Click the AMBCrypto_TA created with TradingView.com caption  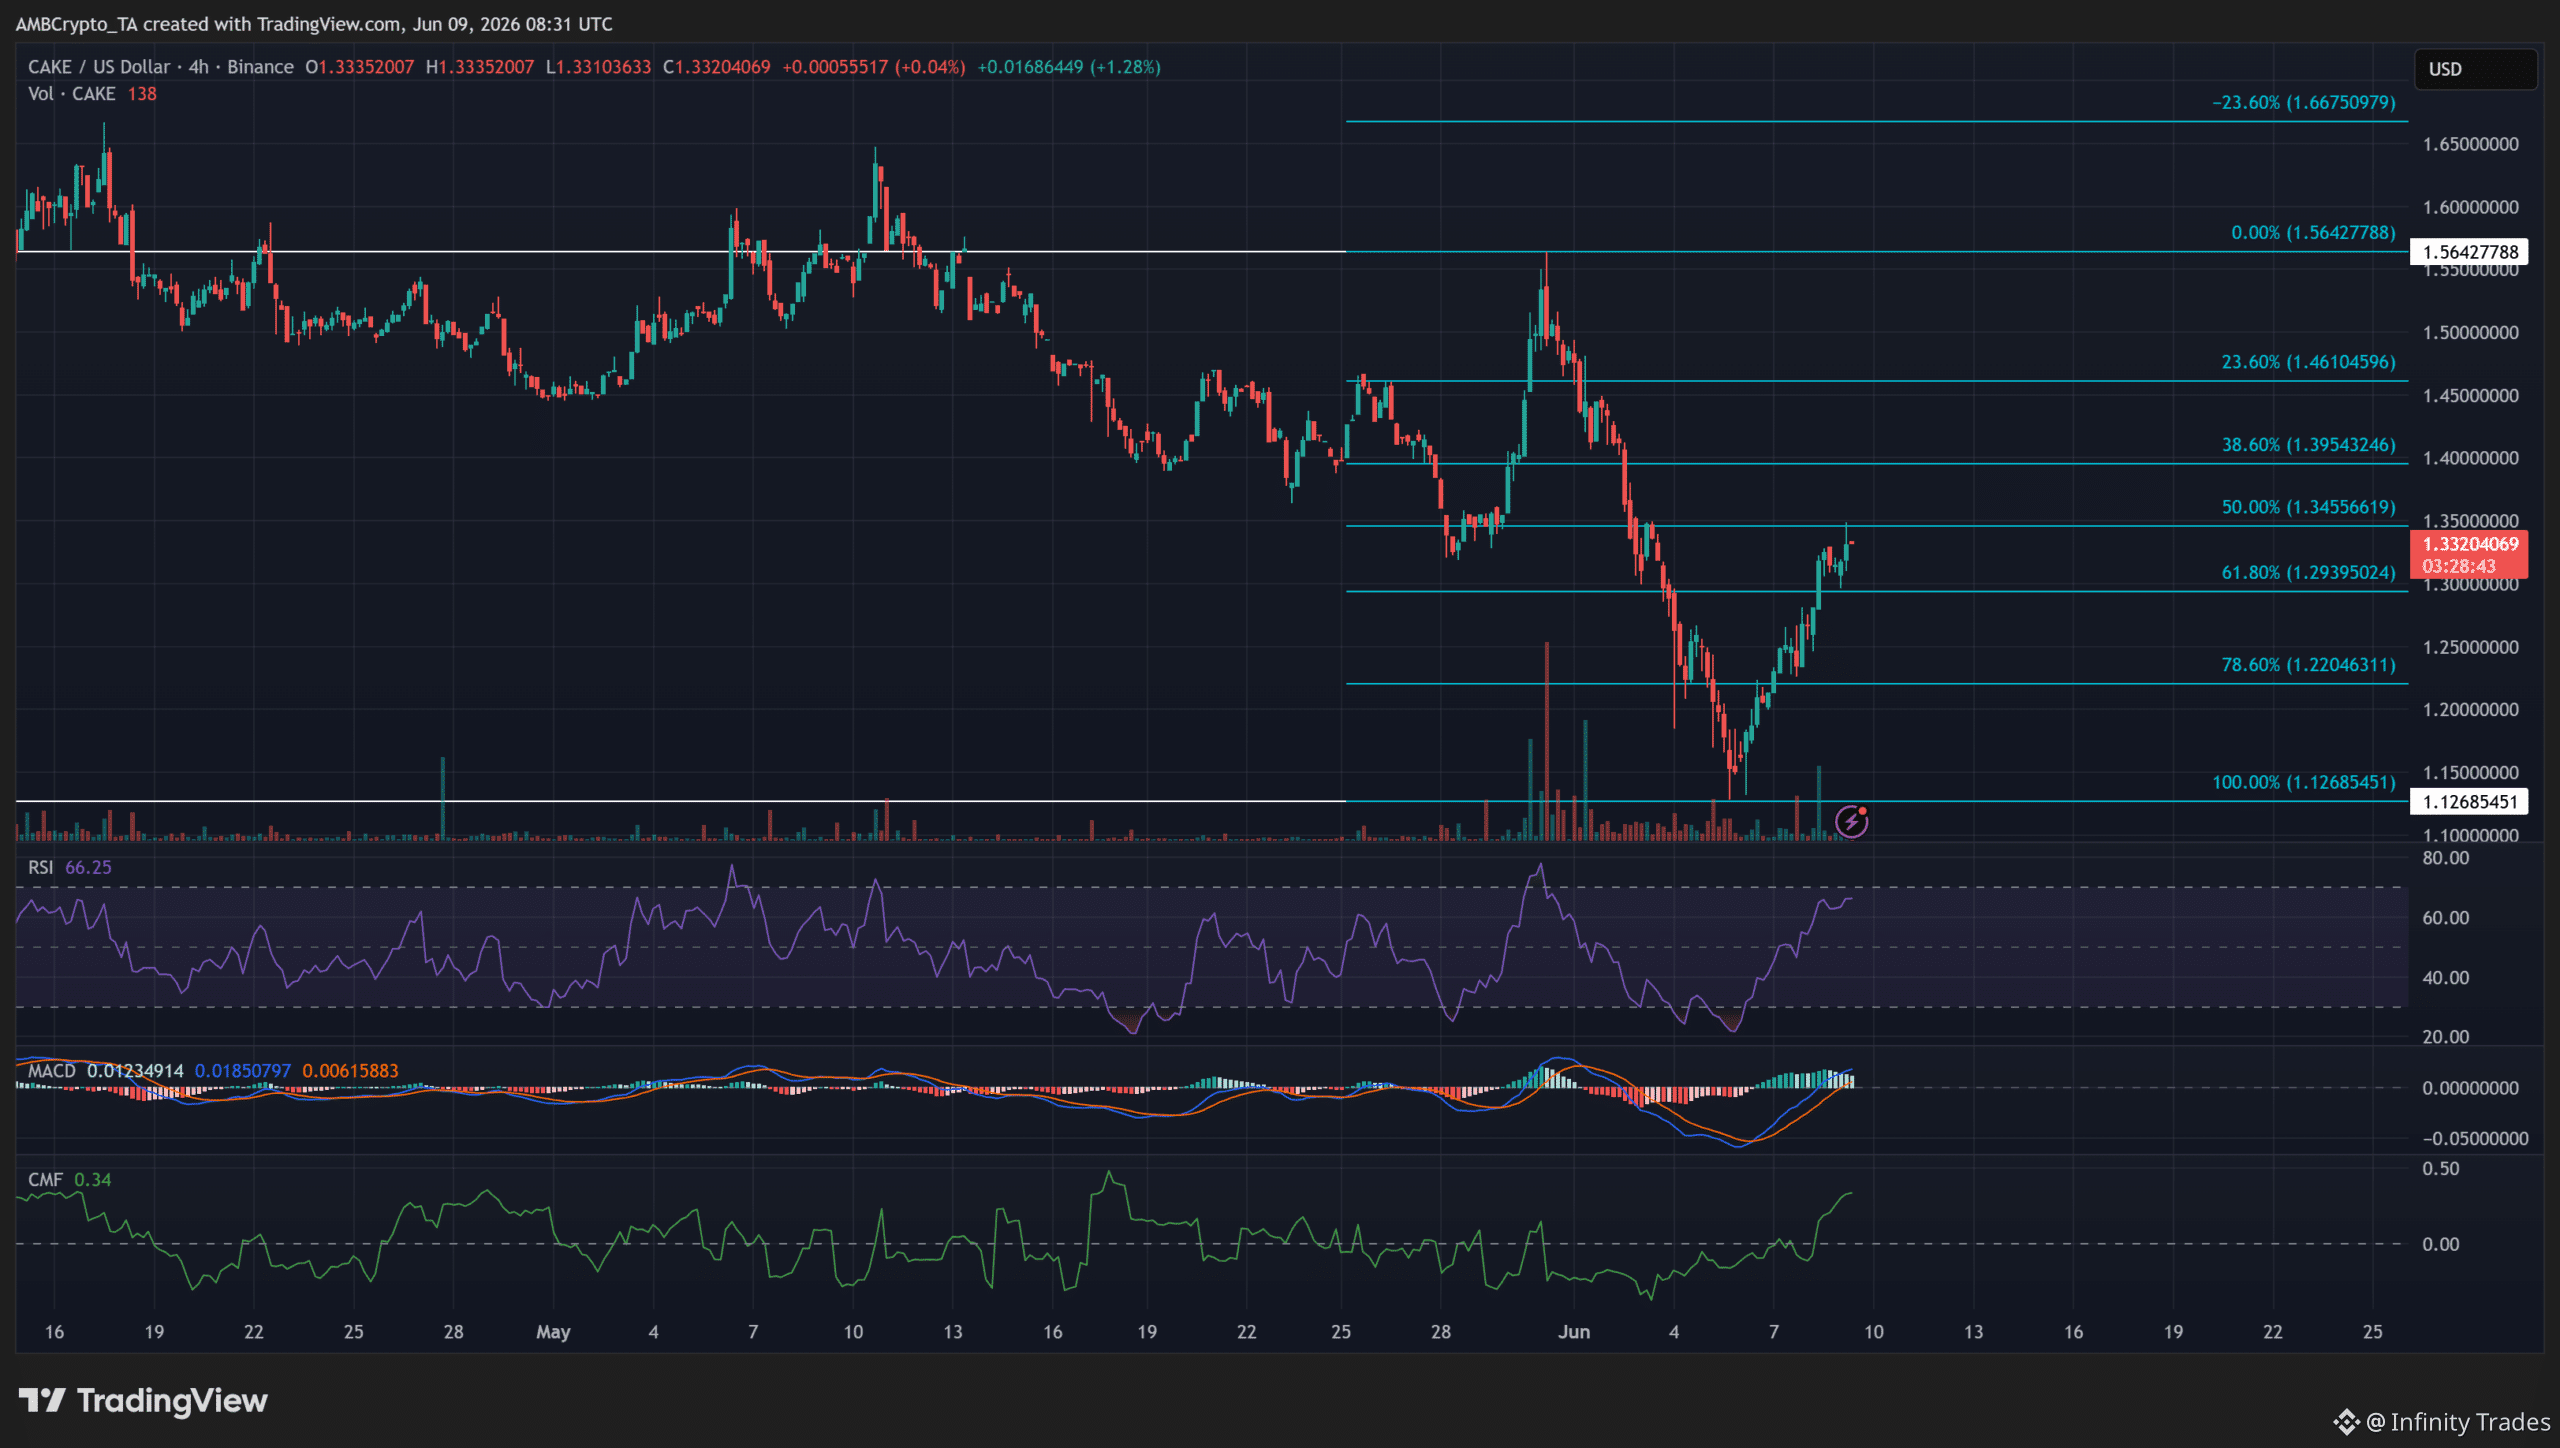[x=314, y=24]
